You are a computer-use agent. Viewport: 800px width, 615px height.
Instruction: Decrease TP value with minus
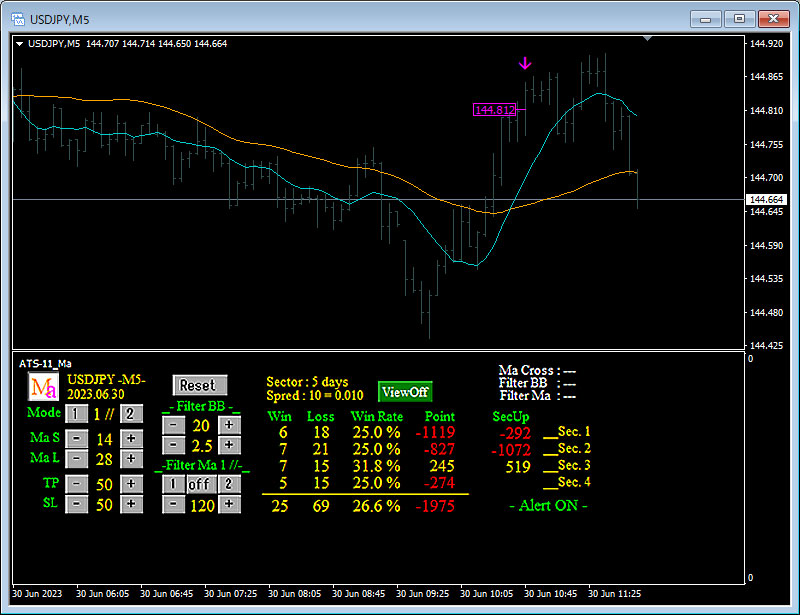point(77,484)
